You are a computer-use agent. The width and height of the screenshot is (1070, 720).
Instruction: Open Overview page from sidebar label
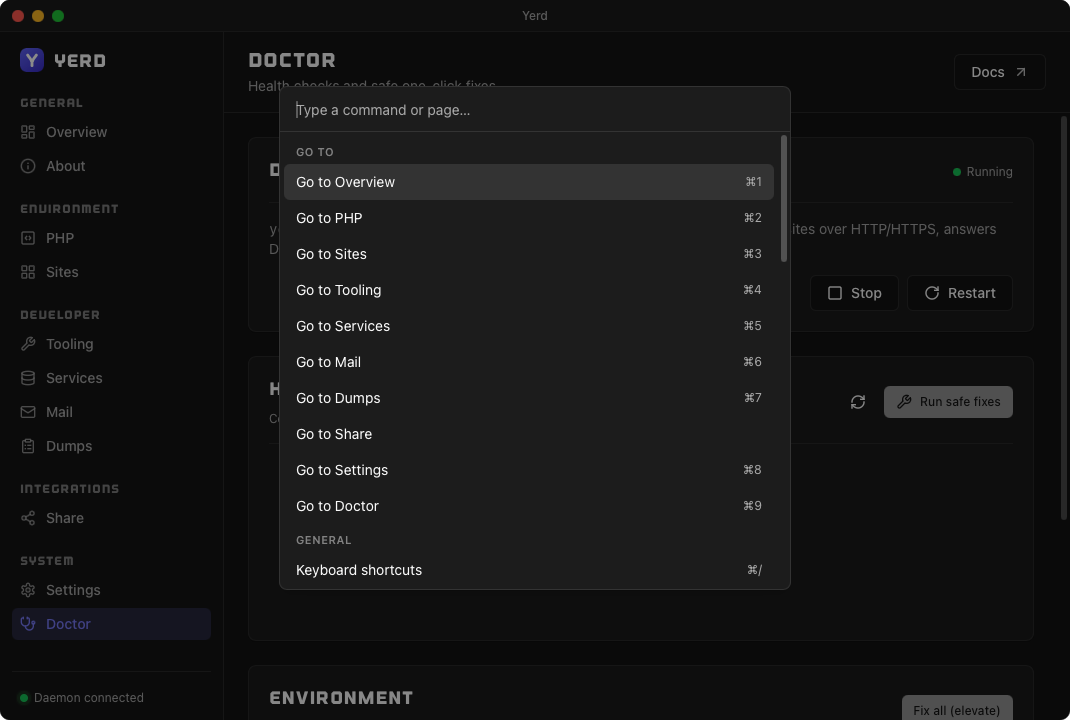pos(76,132)
